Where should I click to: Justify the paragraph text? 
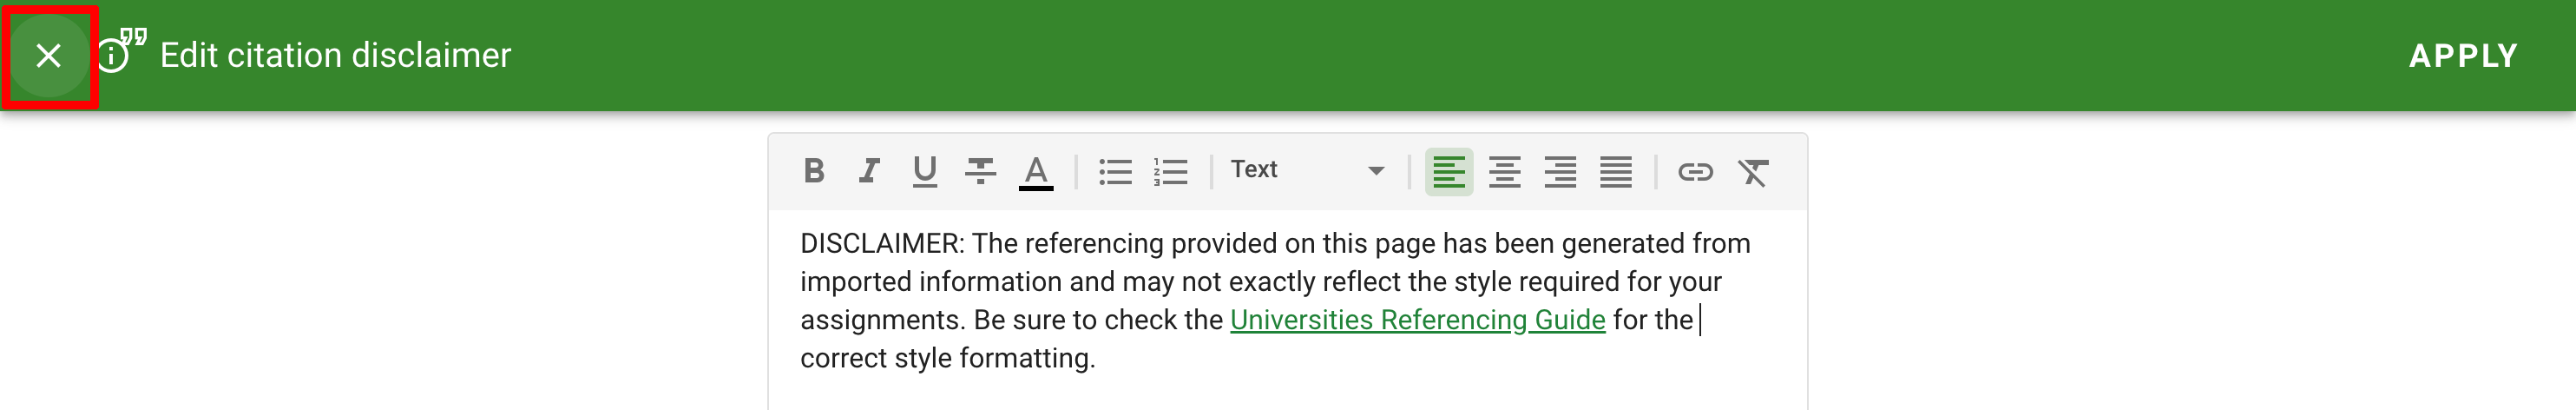[1615, 172]
